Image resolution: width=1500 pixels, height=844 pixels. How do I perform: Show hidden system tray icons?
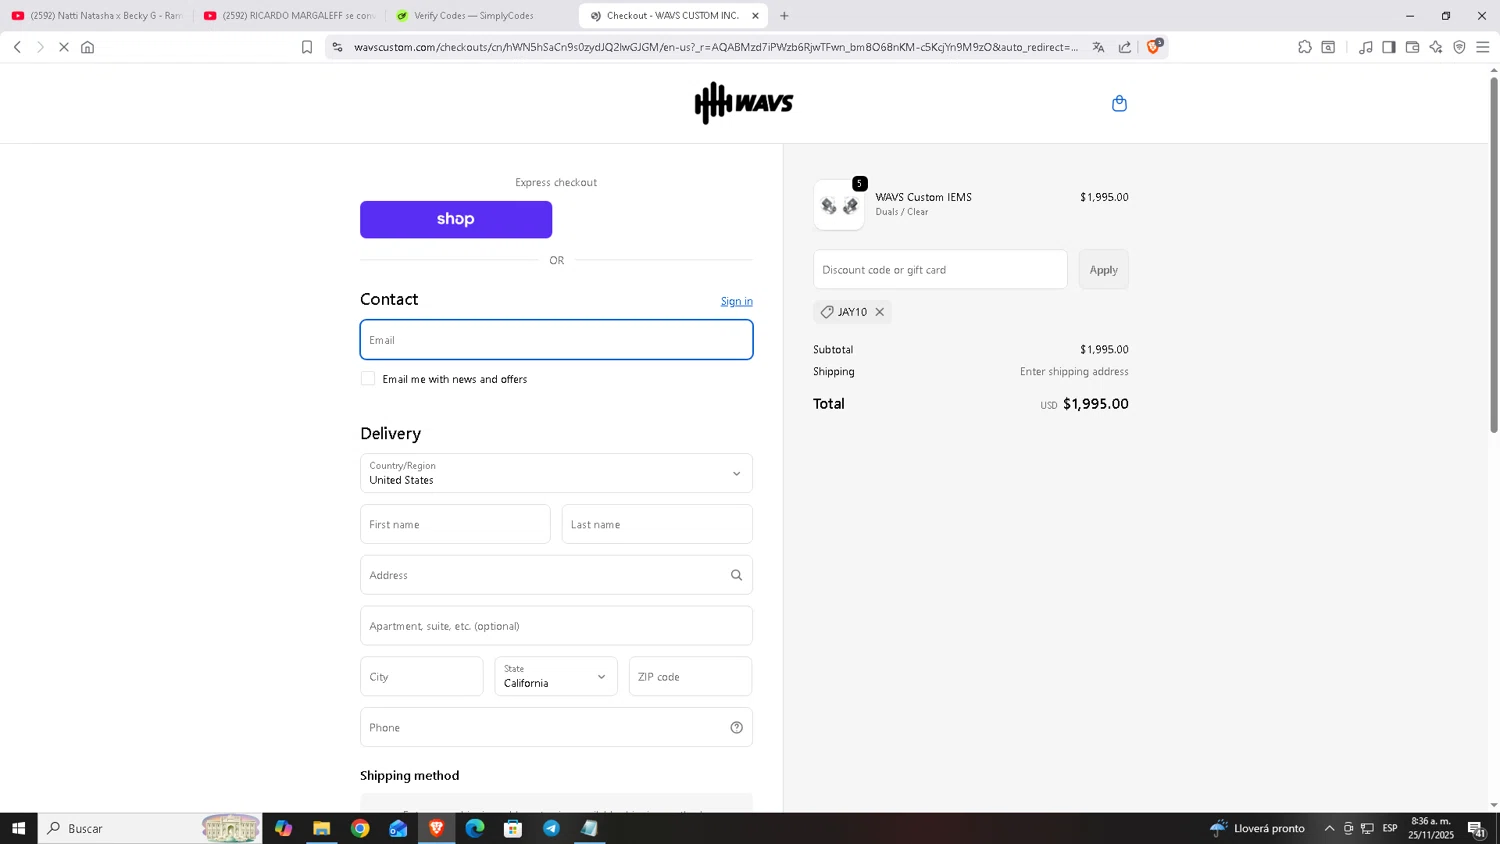pyautogui.click(x=1329, y=828)
